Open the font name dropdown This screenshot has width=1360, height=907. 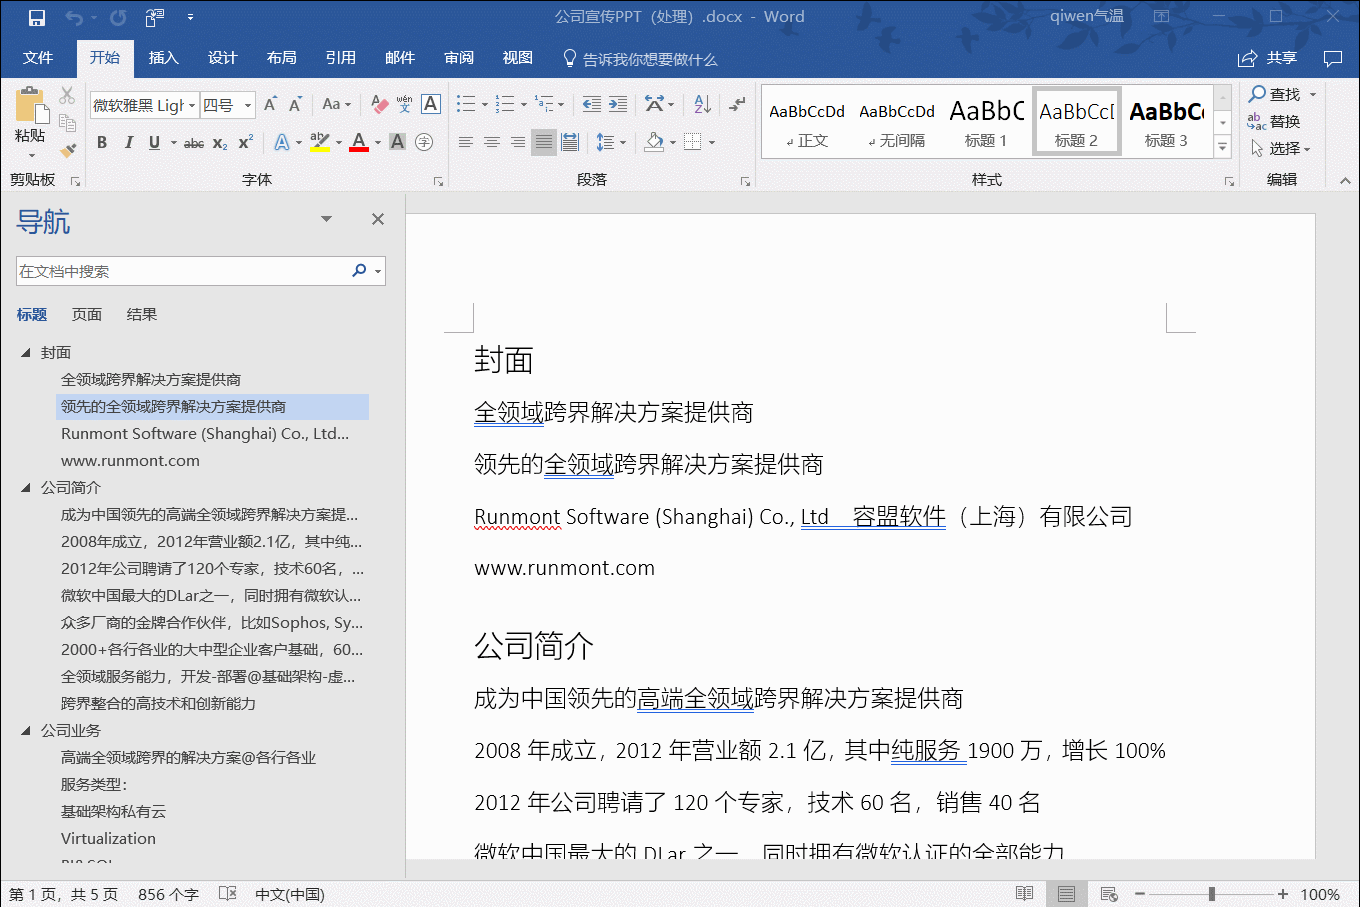191,105
